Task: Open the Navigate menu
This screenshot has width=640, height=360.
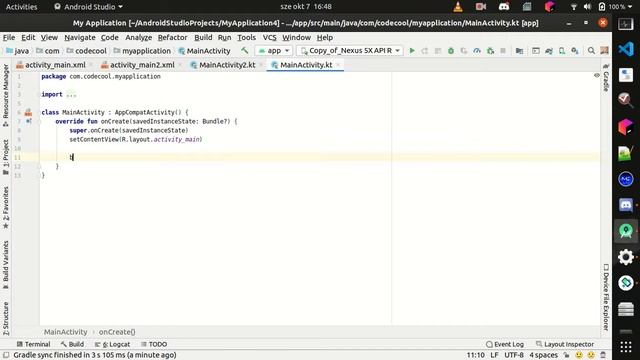Action: point(80,38)
